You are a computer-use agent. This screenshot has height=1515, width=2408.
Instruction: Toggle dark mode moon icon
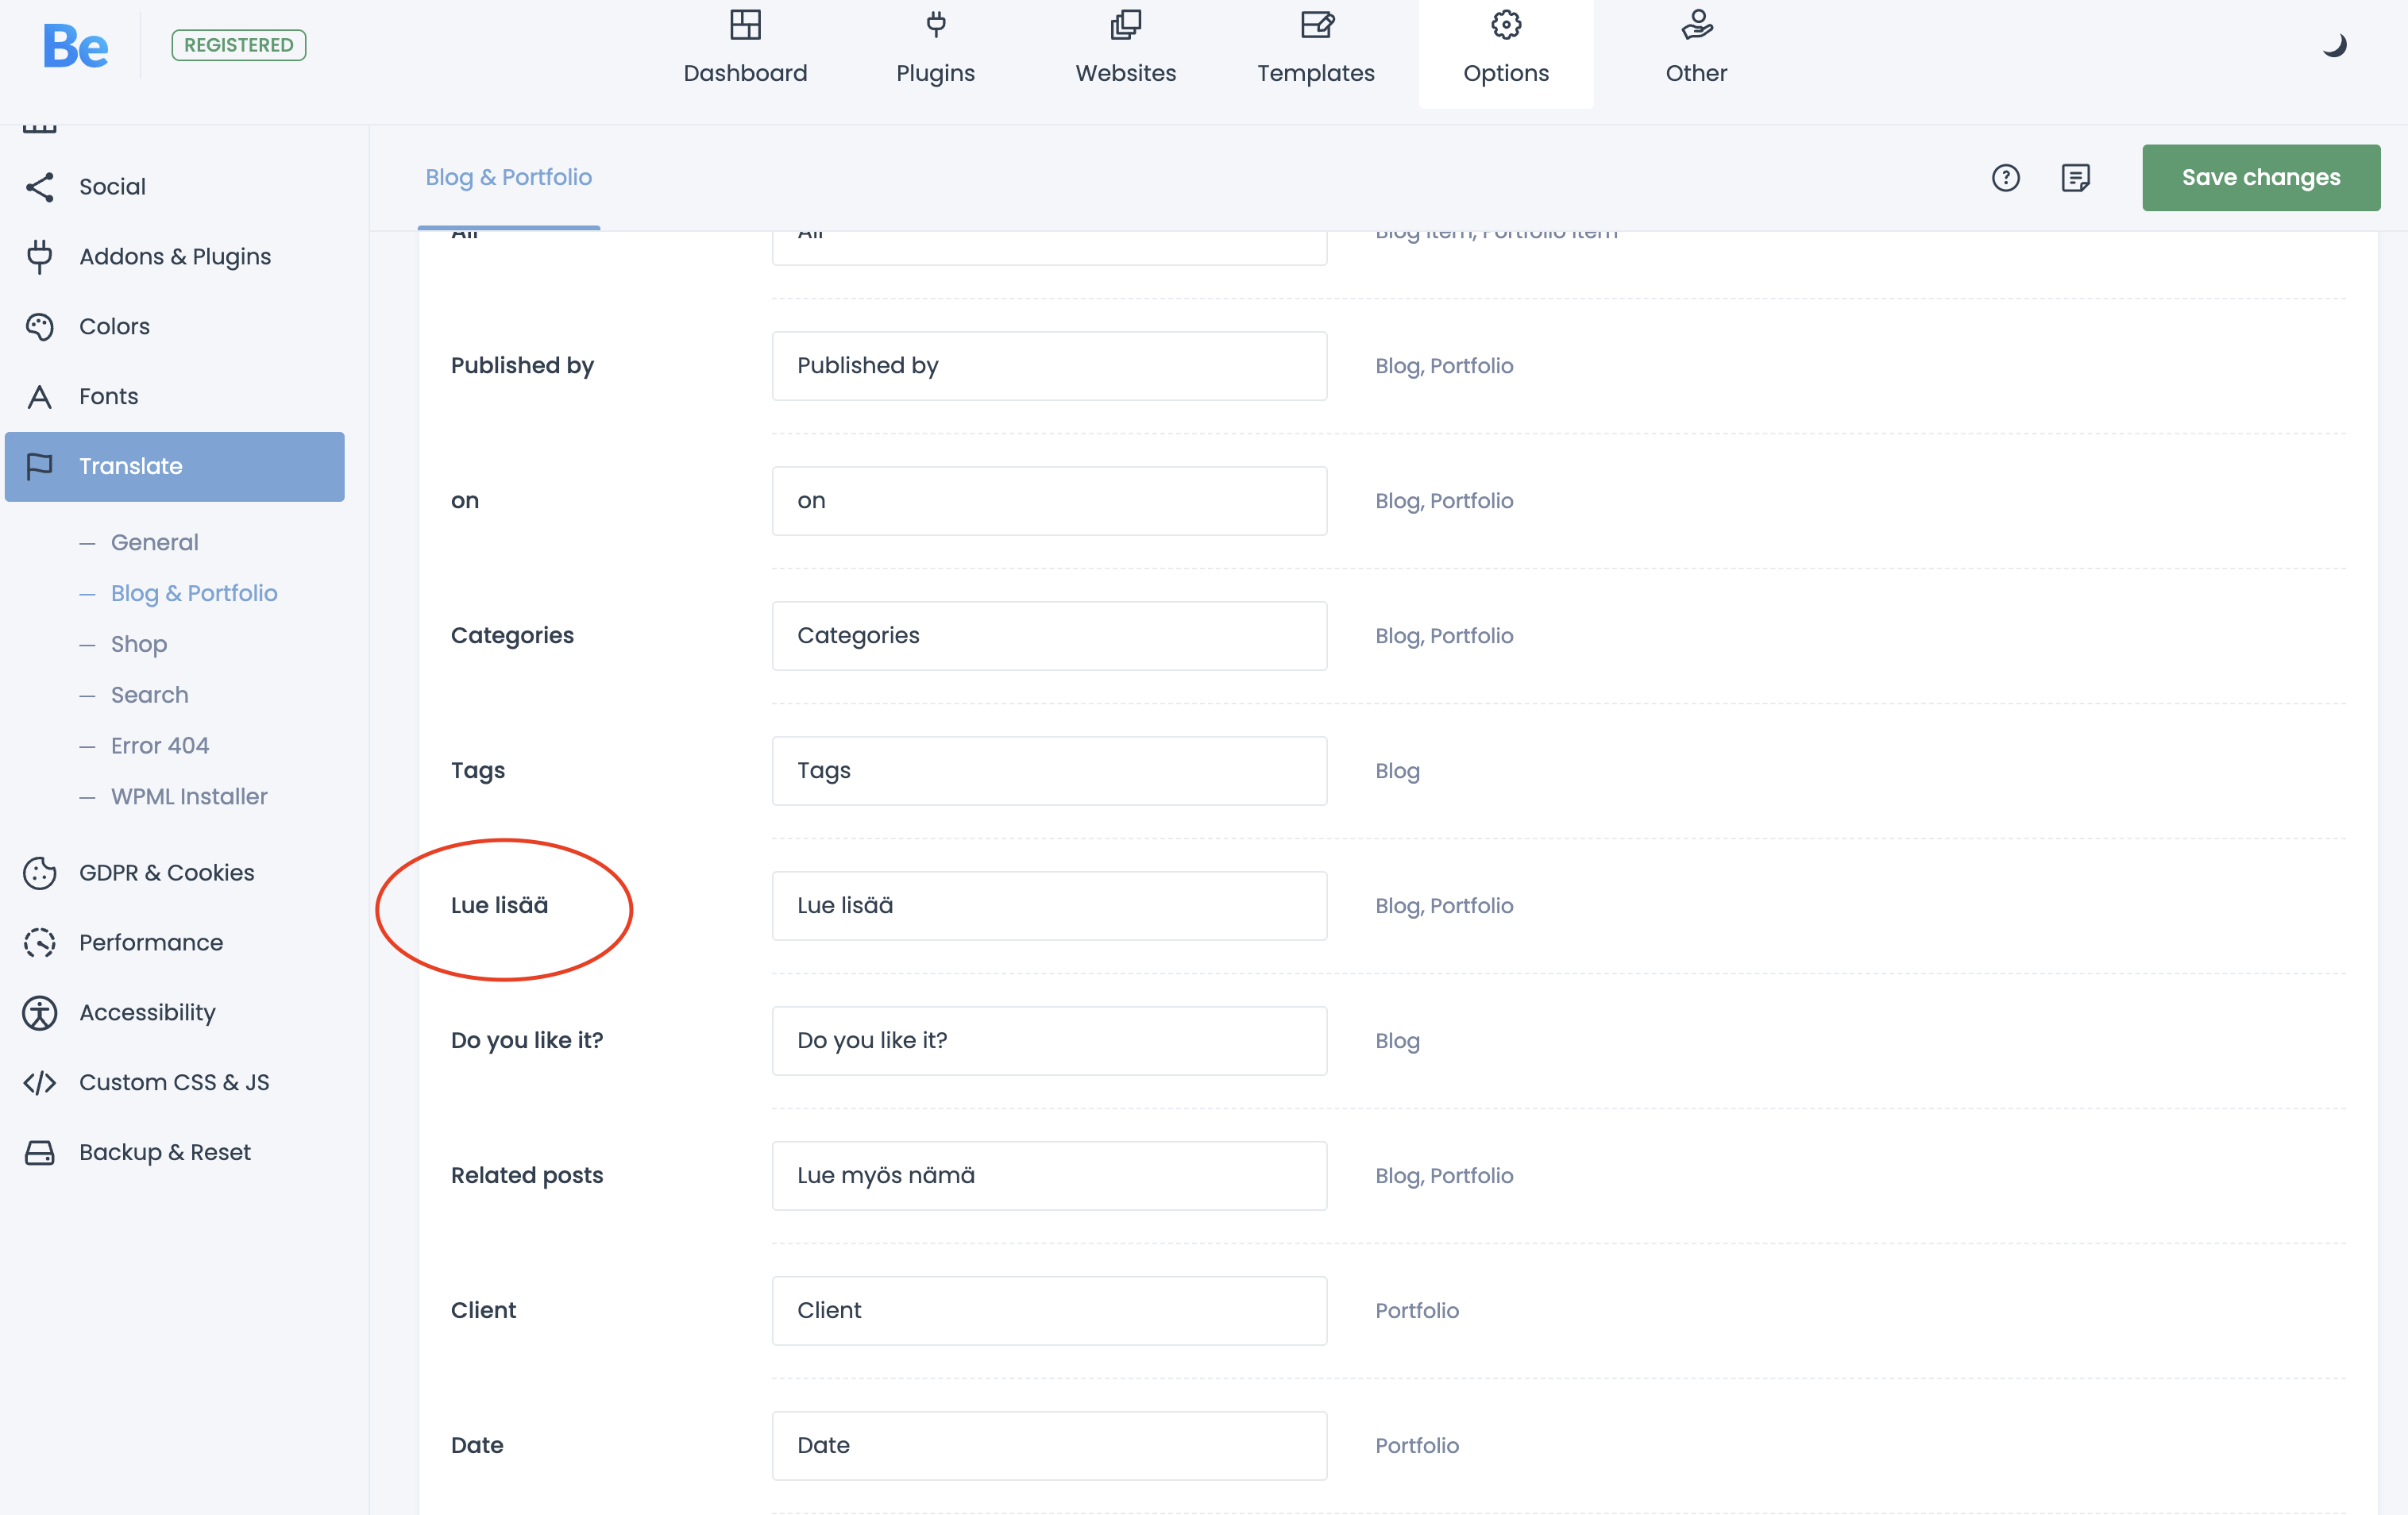[2334, 45]
